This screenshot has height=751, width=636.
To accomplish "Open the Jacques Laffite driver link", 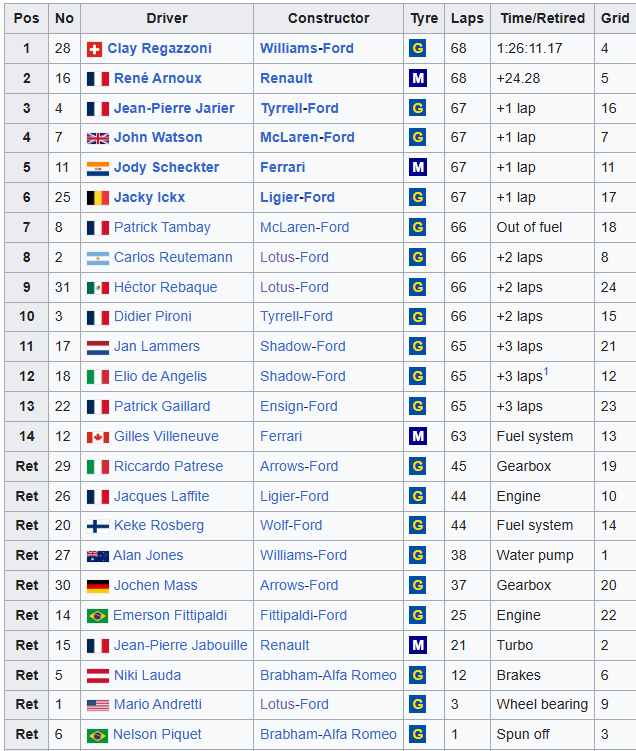I will coord(161,496).
